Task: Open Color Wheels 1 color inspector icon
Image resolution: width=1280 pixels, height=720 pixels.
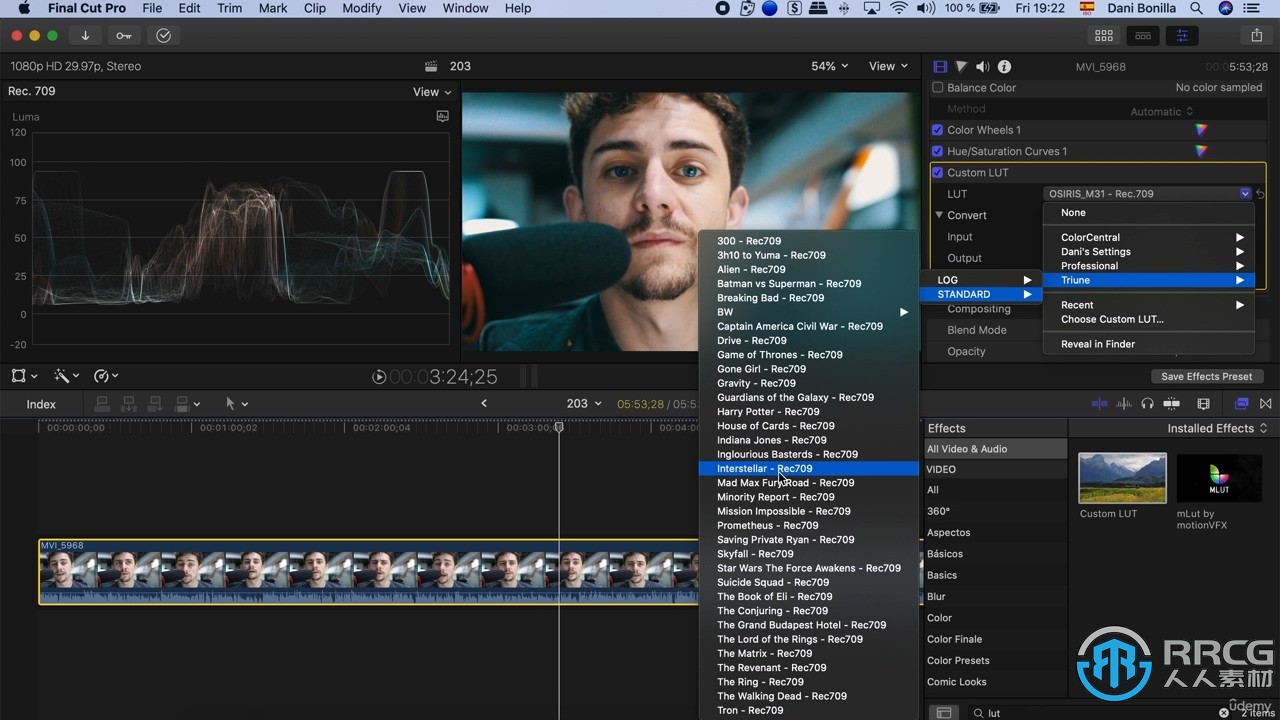Action: coord(1201,130)
